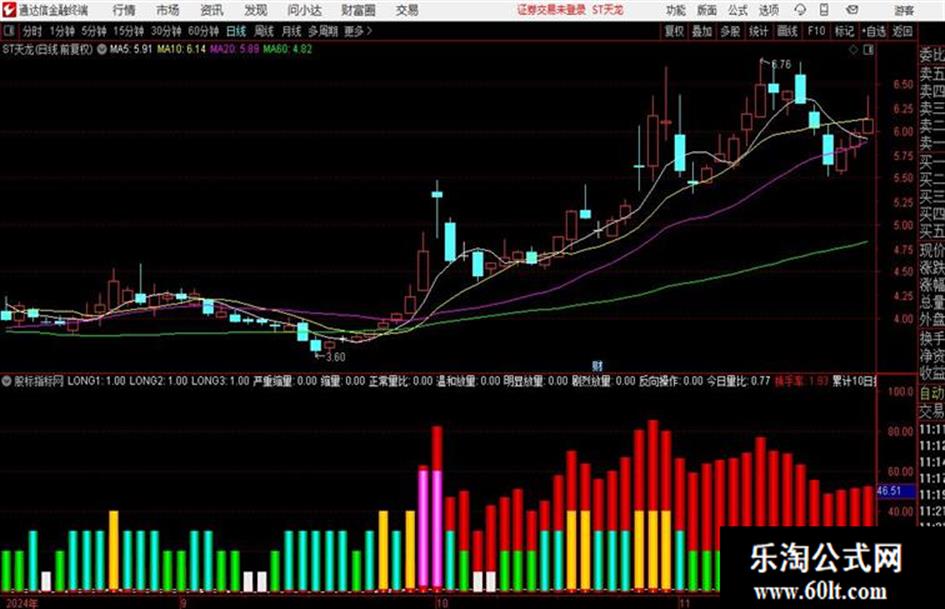Click the 财 event marker on chart
The width and height of the screenshot is (945, 609).
pyautogui.click(x=597, y=365)
